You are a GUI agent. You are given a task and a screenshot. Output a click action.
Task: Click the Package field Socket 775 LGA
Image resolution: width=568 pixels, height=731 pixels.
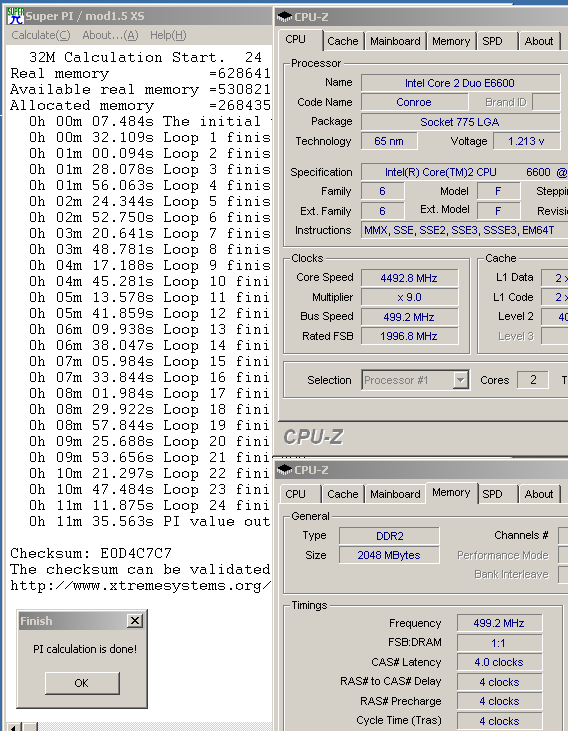click(460, 122)
